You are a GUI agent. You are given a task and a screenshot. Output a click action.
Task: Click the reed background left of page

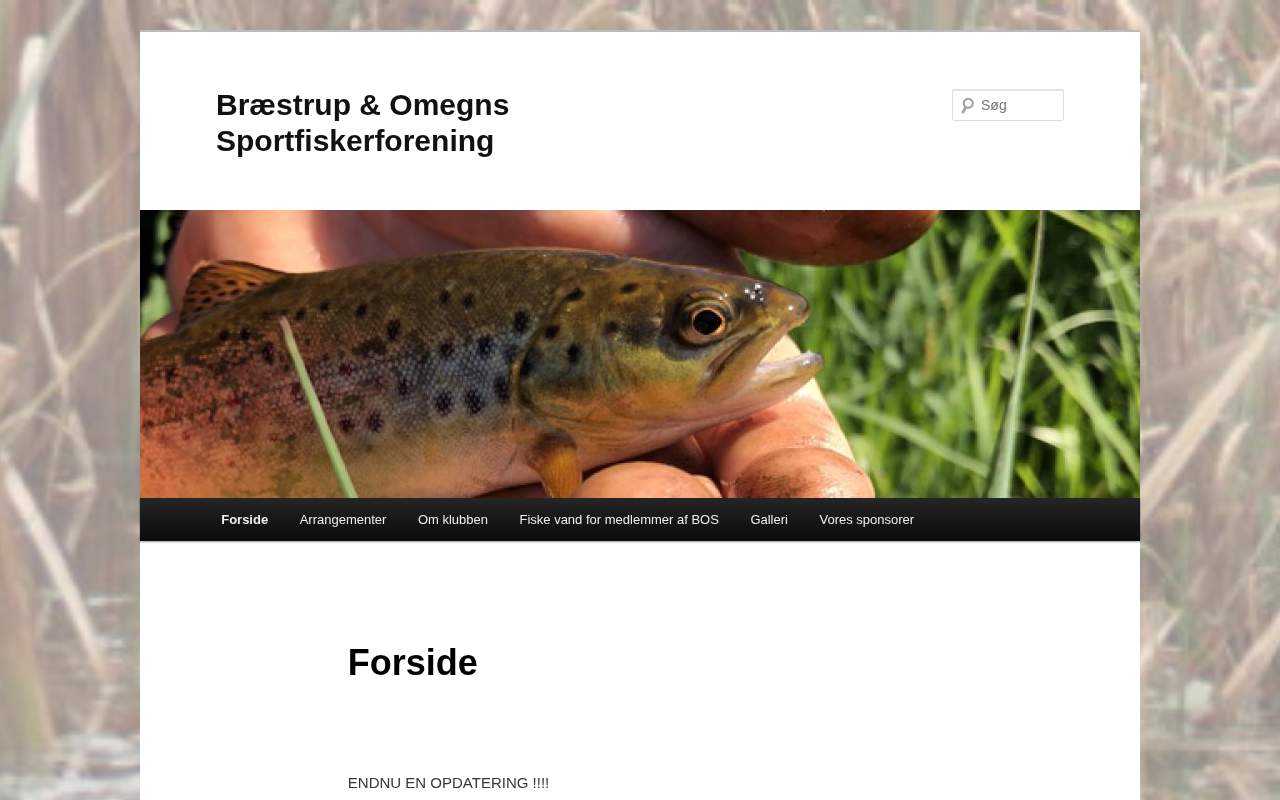[x=68, y=400]
